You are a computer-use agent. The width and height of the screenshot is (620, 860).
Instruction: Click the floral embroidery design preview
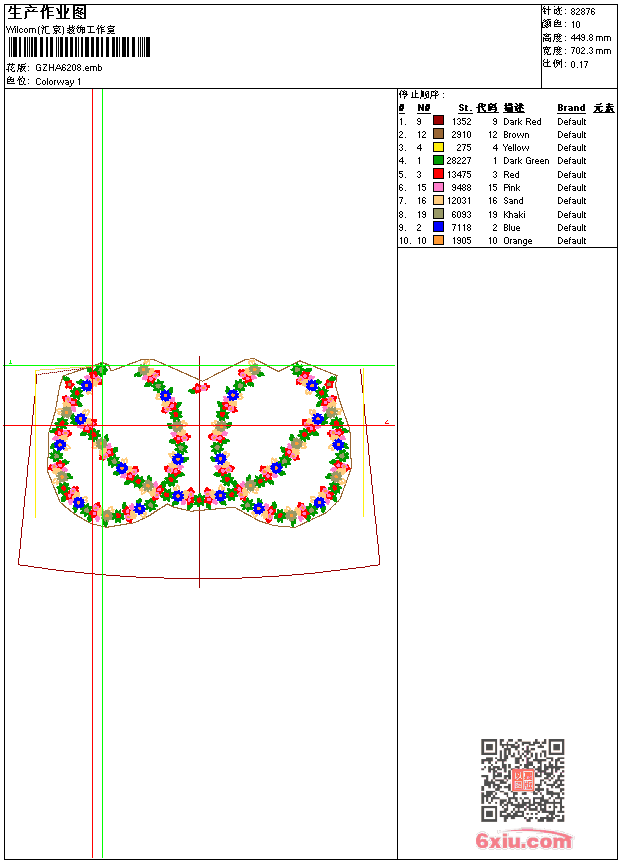click(200, 443)
